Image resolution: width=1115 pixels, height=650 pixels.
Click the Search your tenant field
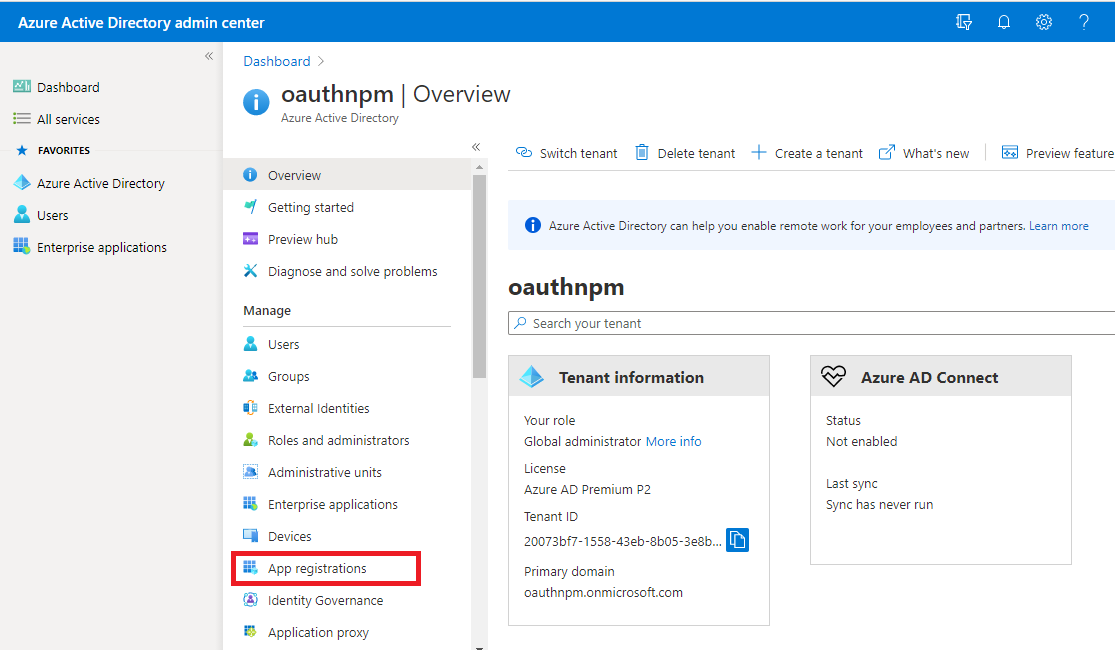point(810,323)
